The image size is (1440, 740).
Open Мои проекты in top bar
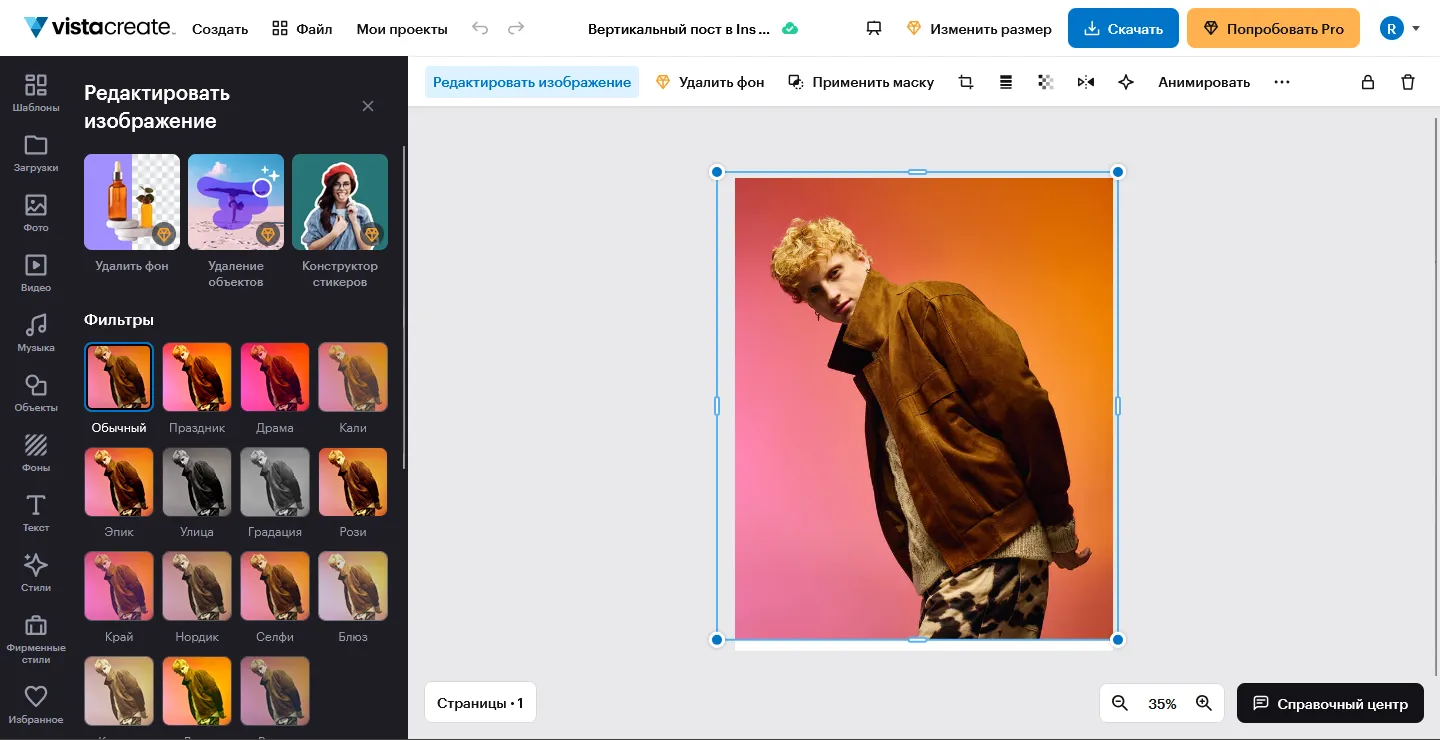click(x=402, y=29)
